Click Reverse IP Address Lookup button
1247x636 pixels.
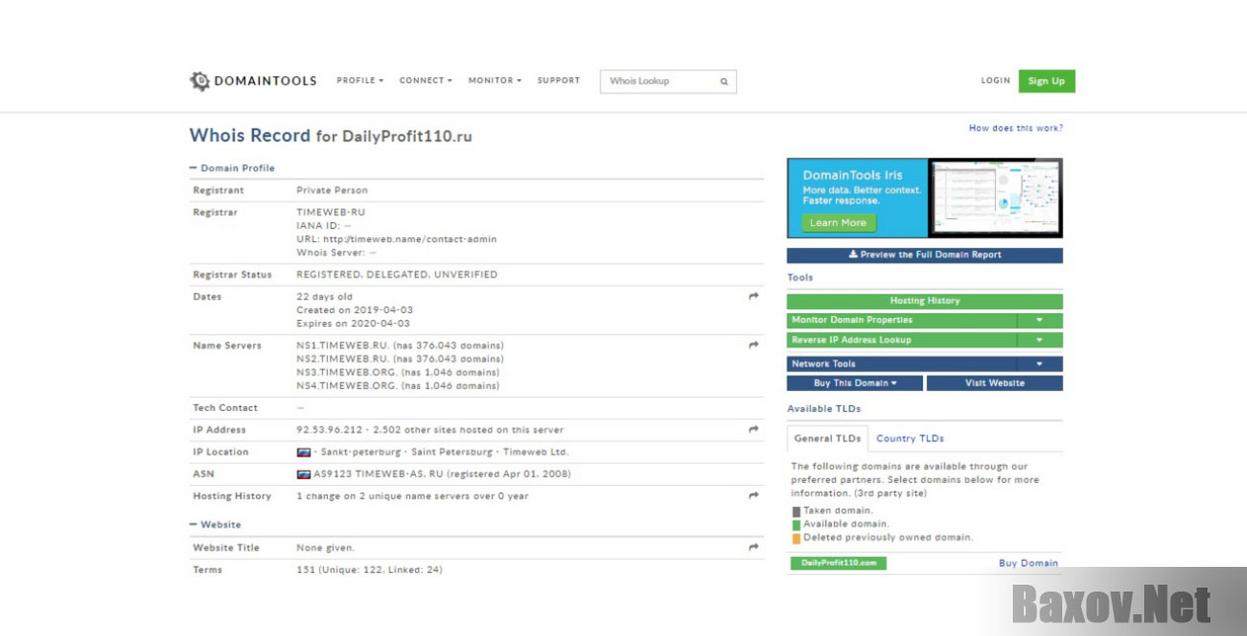pyautogui.click(x=902, y=340)
